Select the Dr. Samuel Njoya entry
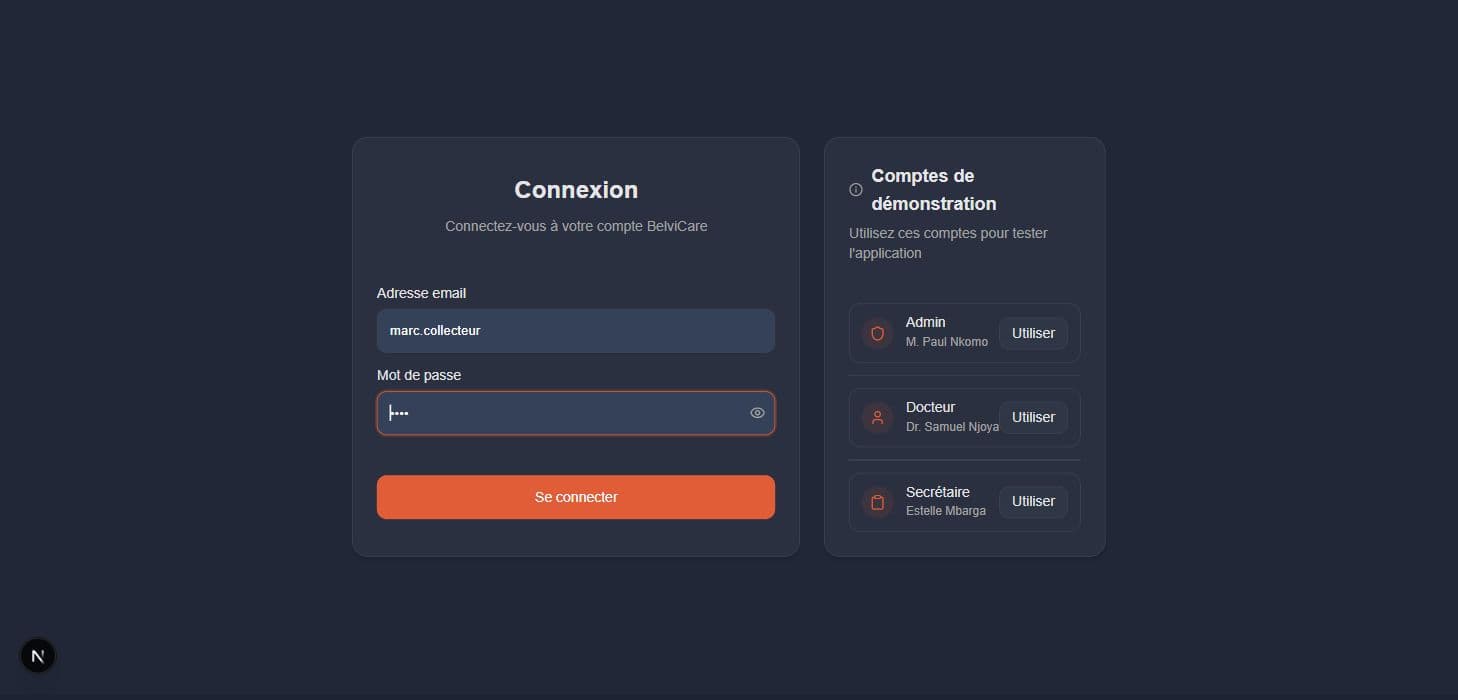This screenshot has height=700, width=1458. [x=965, y=418]
